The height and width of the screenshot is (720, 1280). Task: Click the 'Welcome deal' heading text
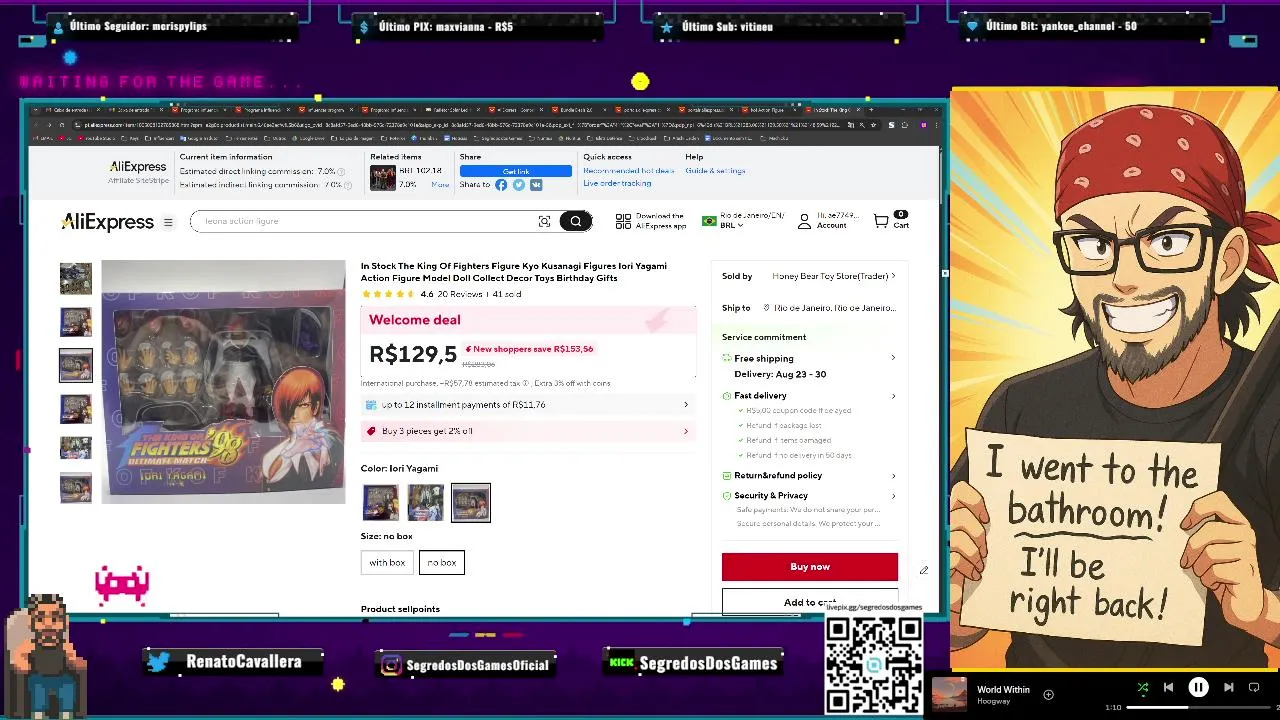pos(415,320)
